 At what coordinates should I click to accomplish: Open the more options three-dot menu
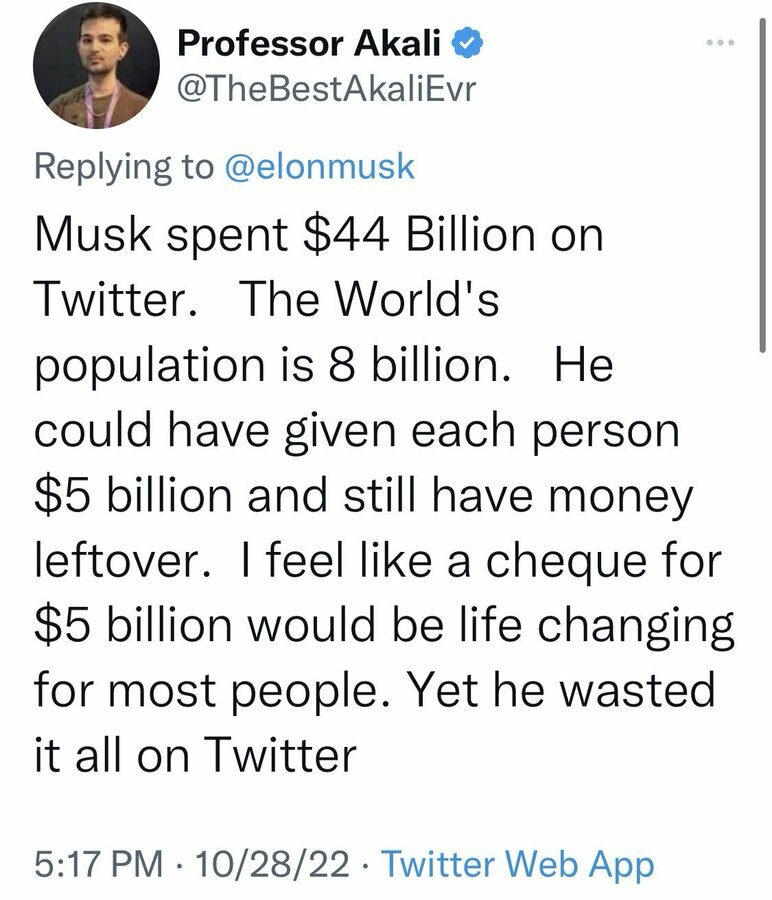point(718,44)
